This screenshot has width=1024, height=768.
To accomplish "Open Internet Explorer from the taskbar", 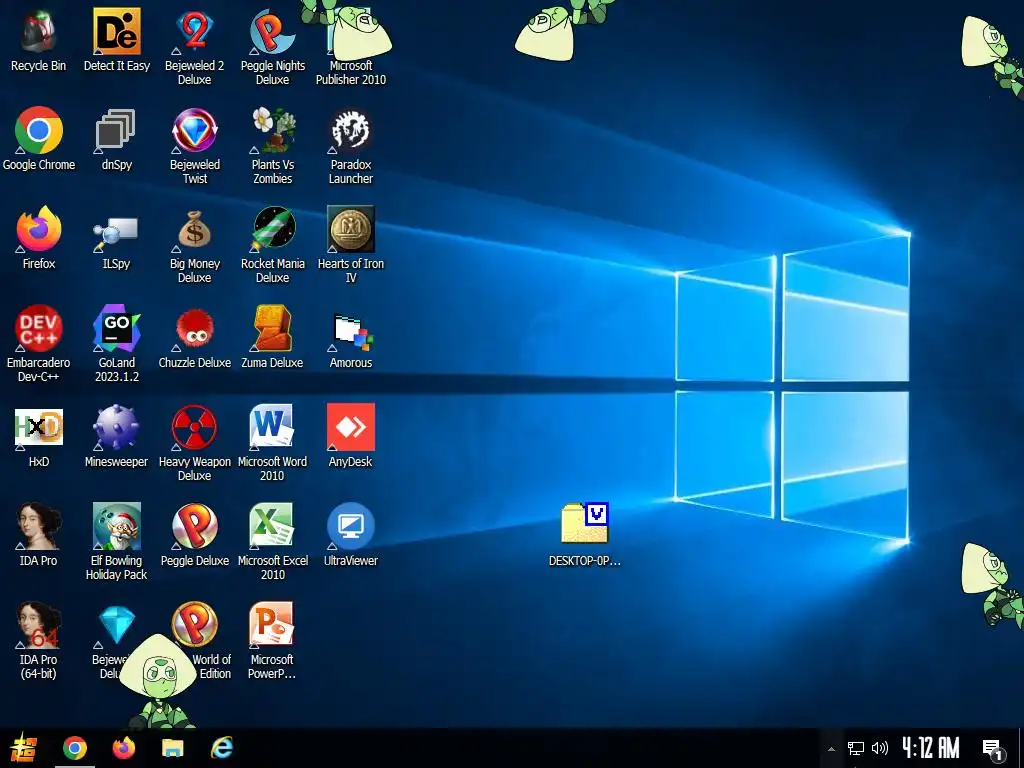I will (221, 748).
